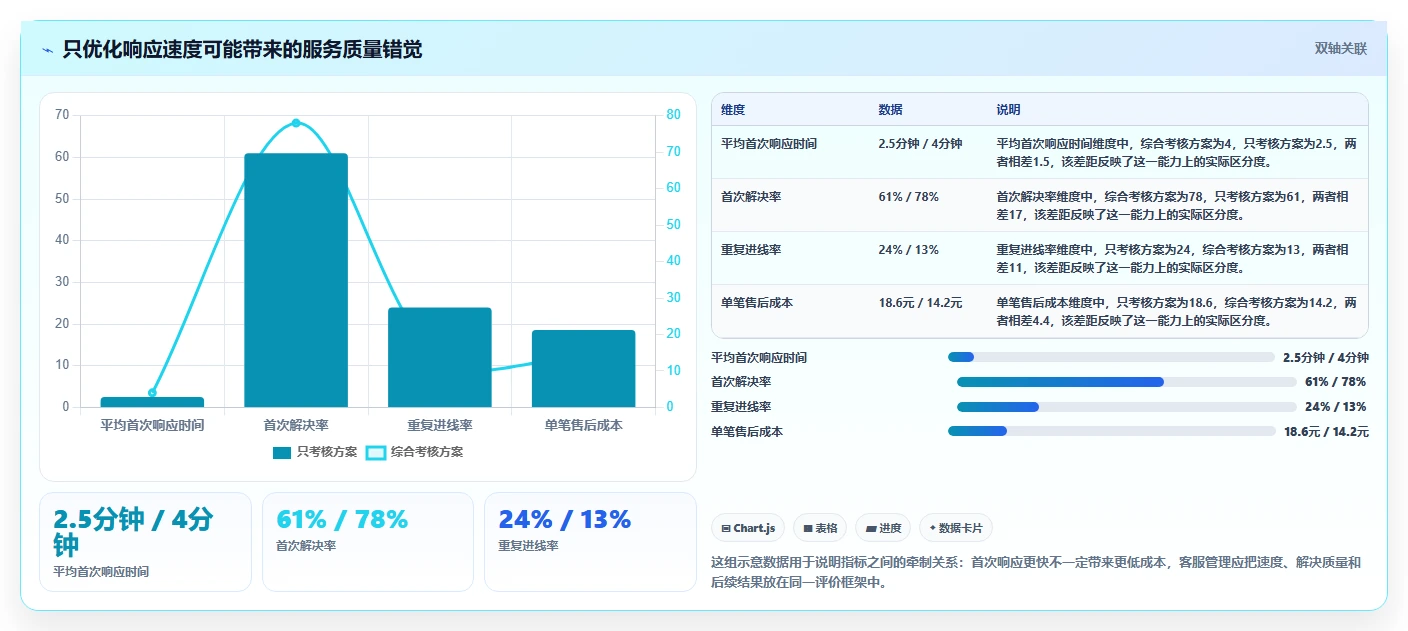Click the 数据 column header
The width and height of the screenshot is (1408, 631).
click(x=890, y=109)
